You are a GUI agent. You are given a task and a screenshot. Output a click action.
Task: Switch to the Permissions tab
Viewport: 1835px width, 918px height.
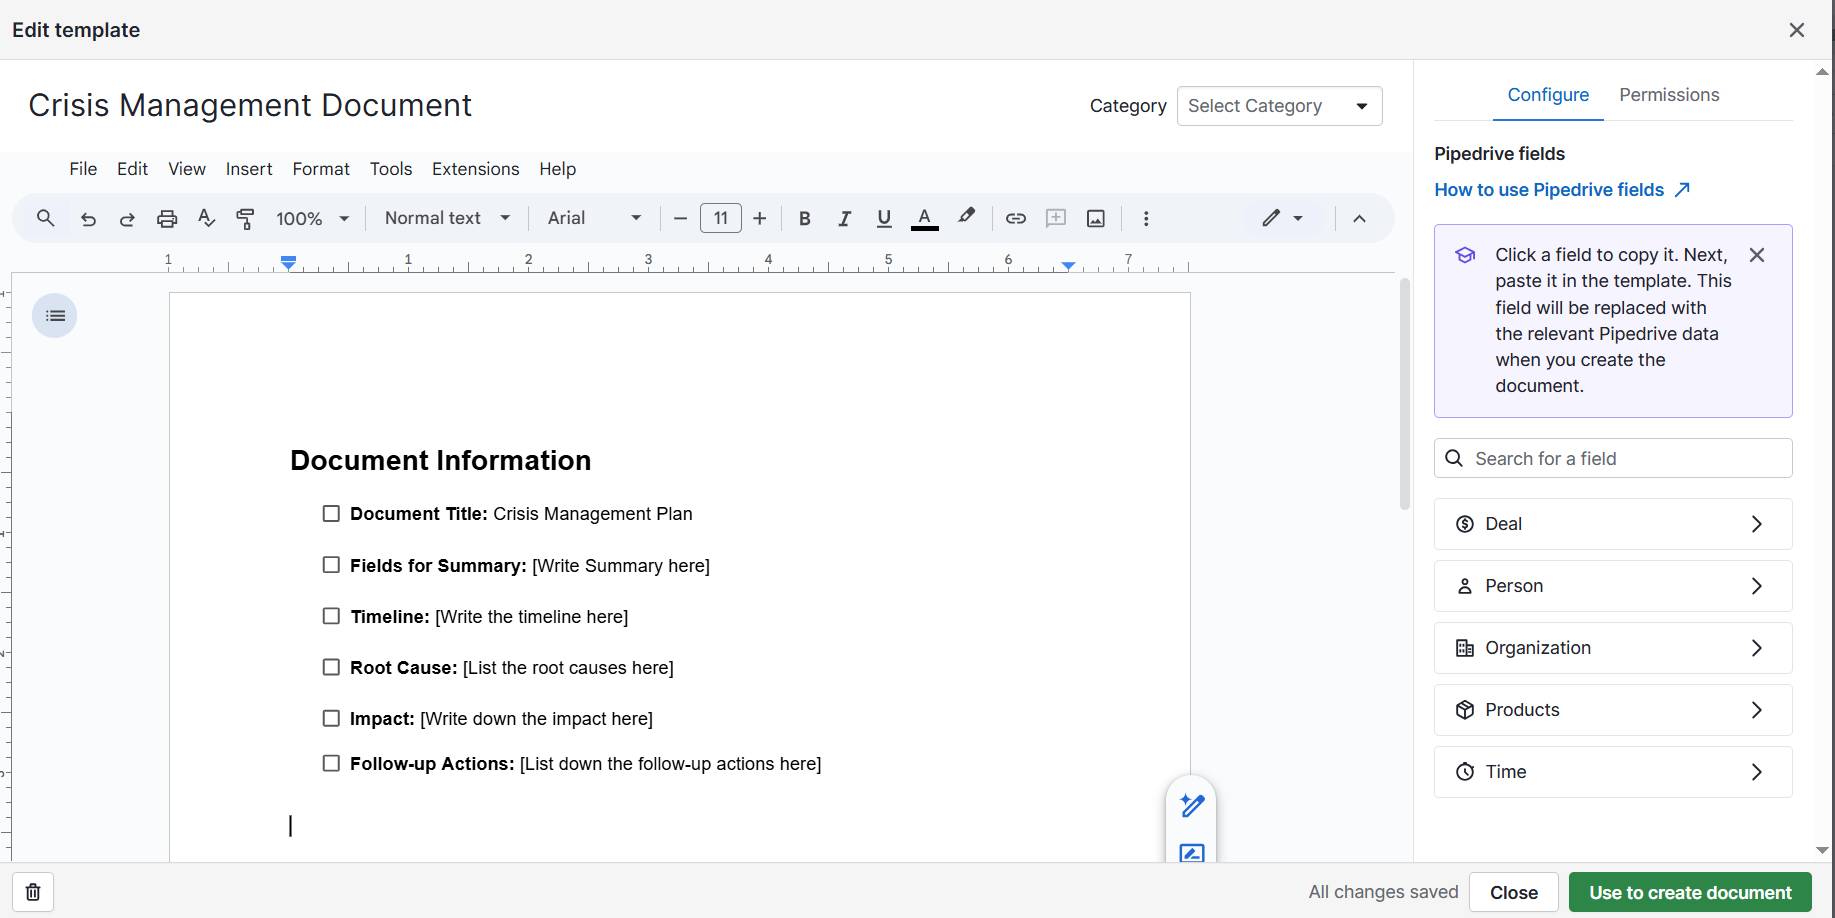tap(1668, 95)
